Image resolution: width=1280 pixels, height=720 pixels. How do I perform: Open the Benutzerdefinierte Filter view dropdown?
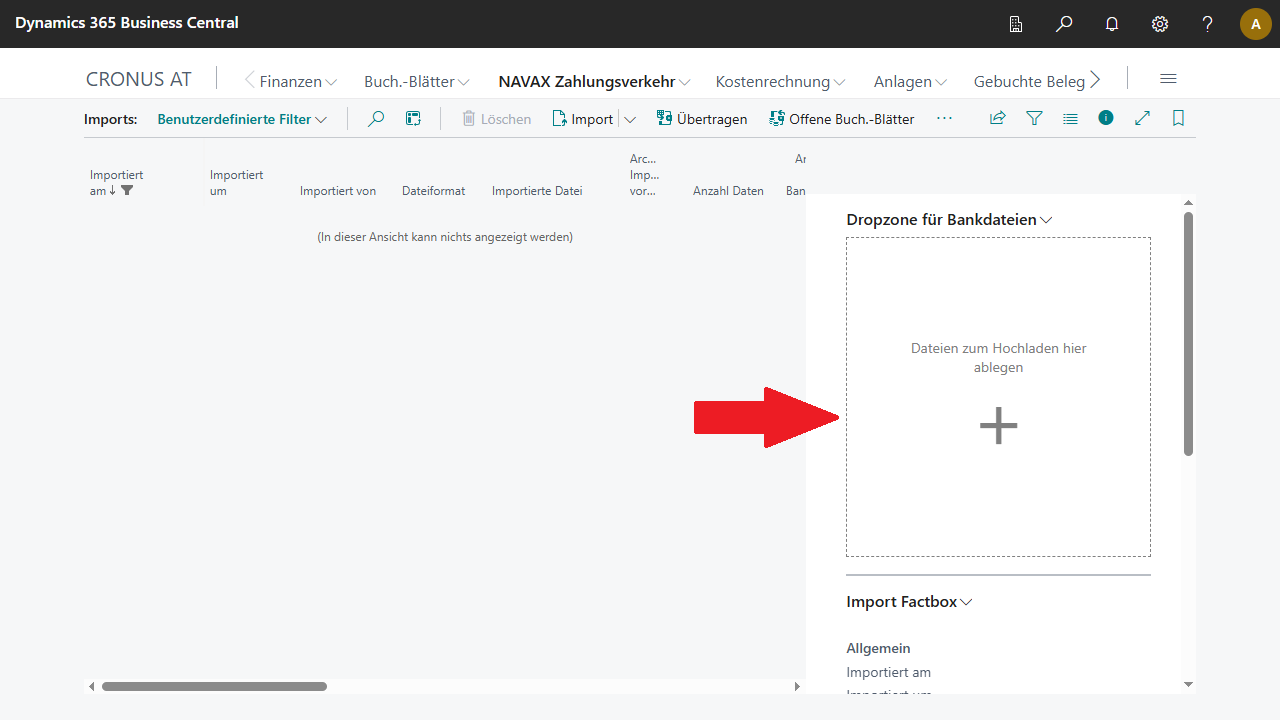tap(242, 119)
